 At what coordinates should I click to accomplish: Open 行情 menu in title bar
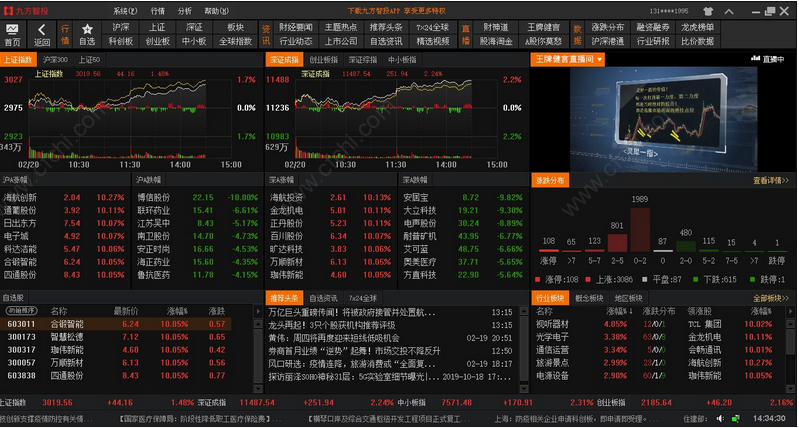pyautogui.click(x=157, y=11)
